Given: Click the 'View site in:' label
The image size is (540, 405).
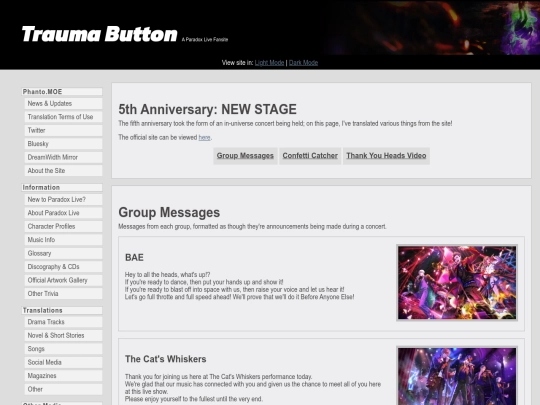Looking at the screenshot, I should point(237,63).
